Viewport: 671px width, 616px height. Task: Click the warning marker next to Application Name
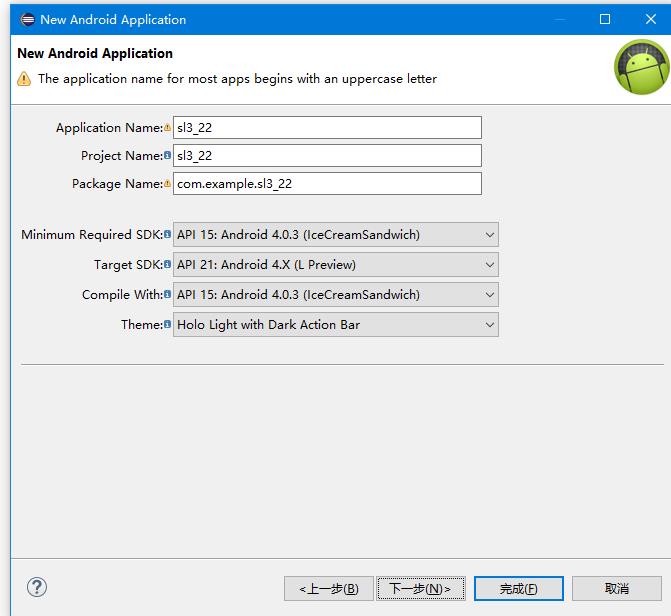[x=167, y=128]
